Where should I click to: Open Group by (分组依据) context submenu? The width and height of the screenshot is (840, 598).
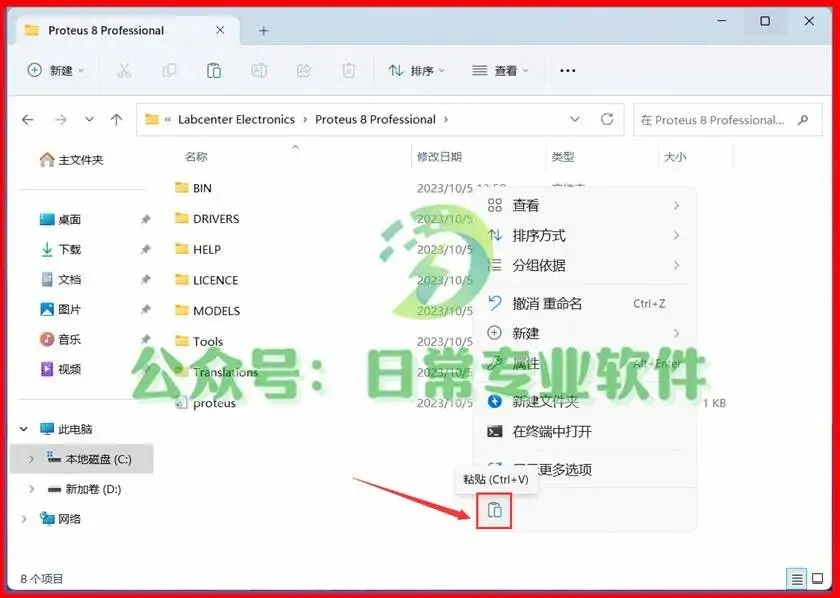tap(584, 265)
